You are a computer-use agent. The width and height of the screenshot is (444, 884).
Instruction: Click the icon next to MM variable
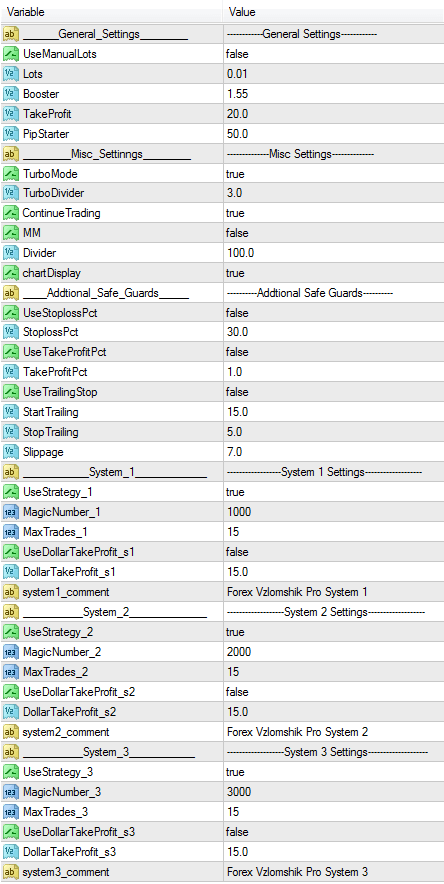(x=11, y=233)
